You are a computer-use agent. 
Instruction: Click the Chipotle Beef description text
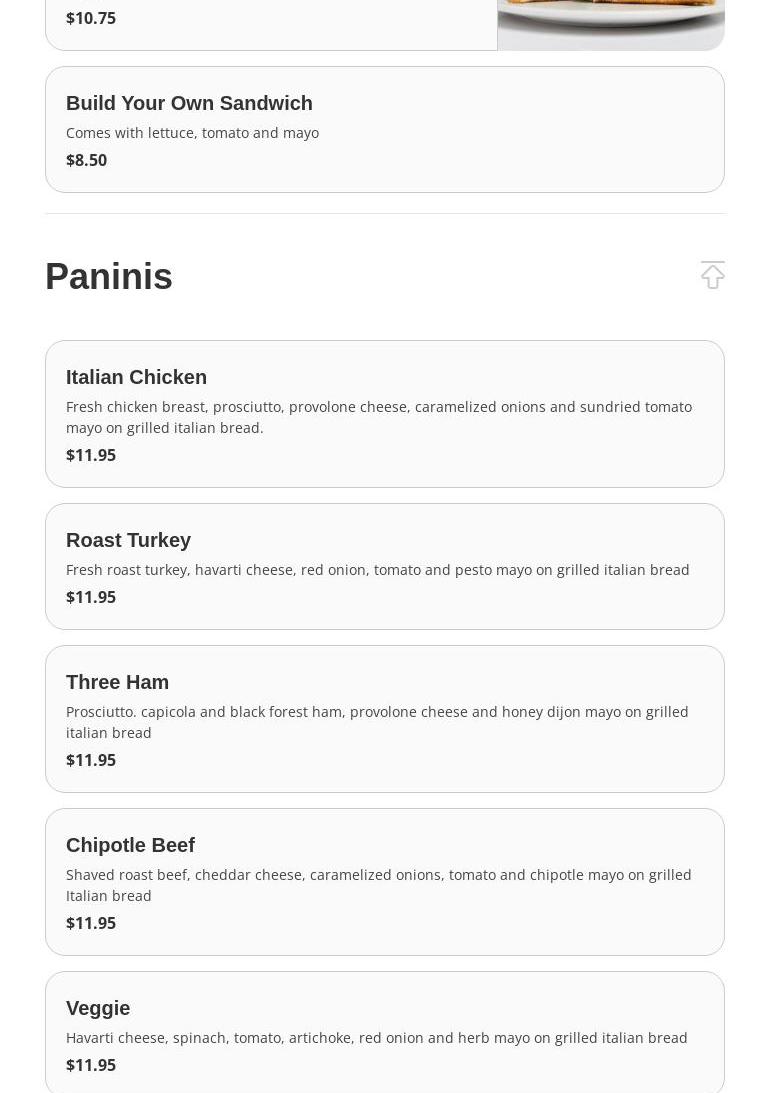(378, 885)
